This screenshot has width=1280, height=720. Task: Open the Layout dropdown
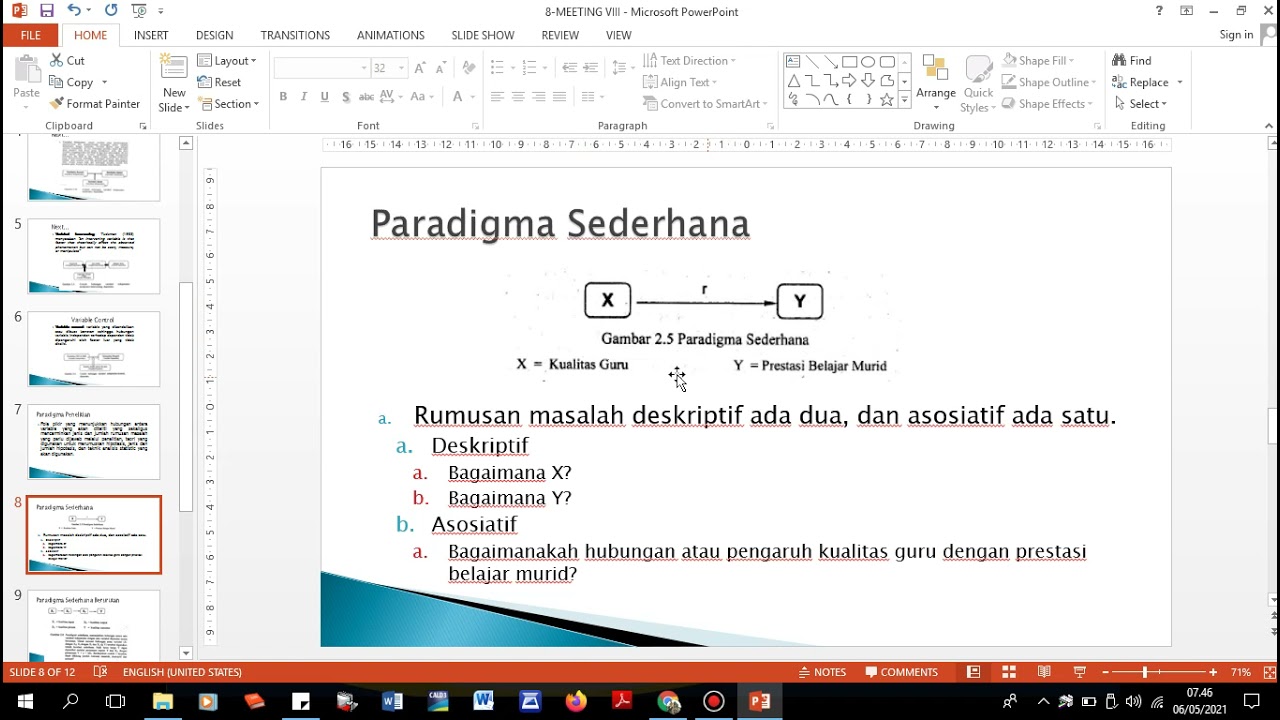click(x=227, y=61)
